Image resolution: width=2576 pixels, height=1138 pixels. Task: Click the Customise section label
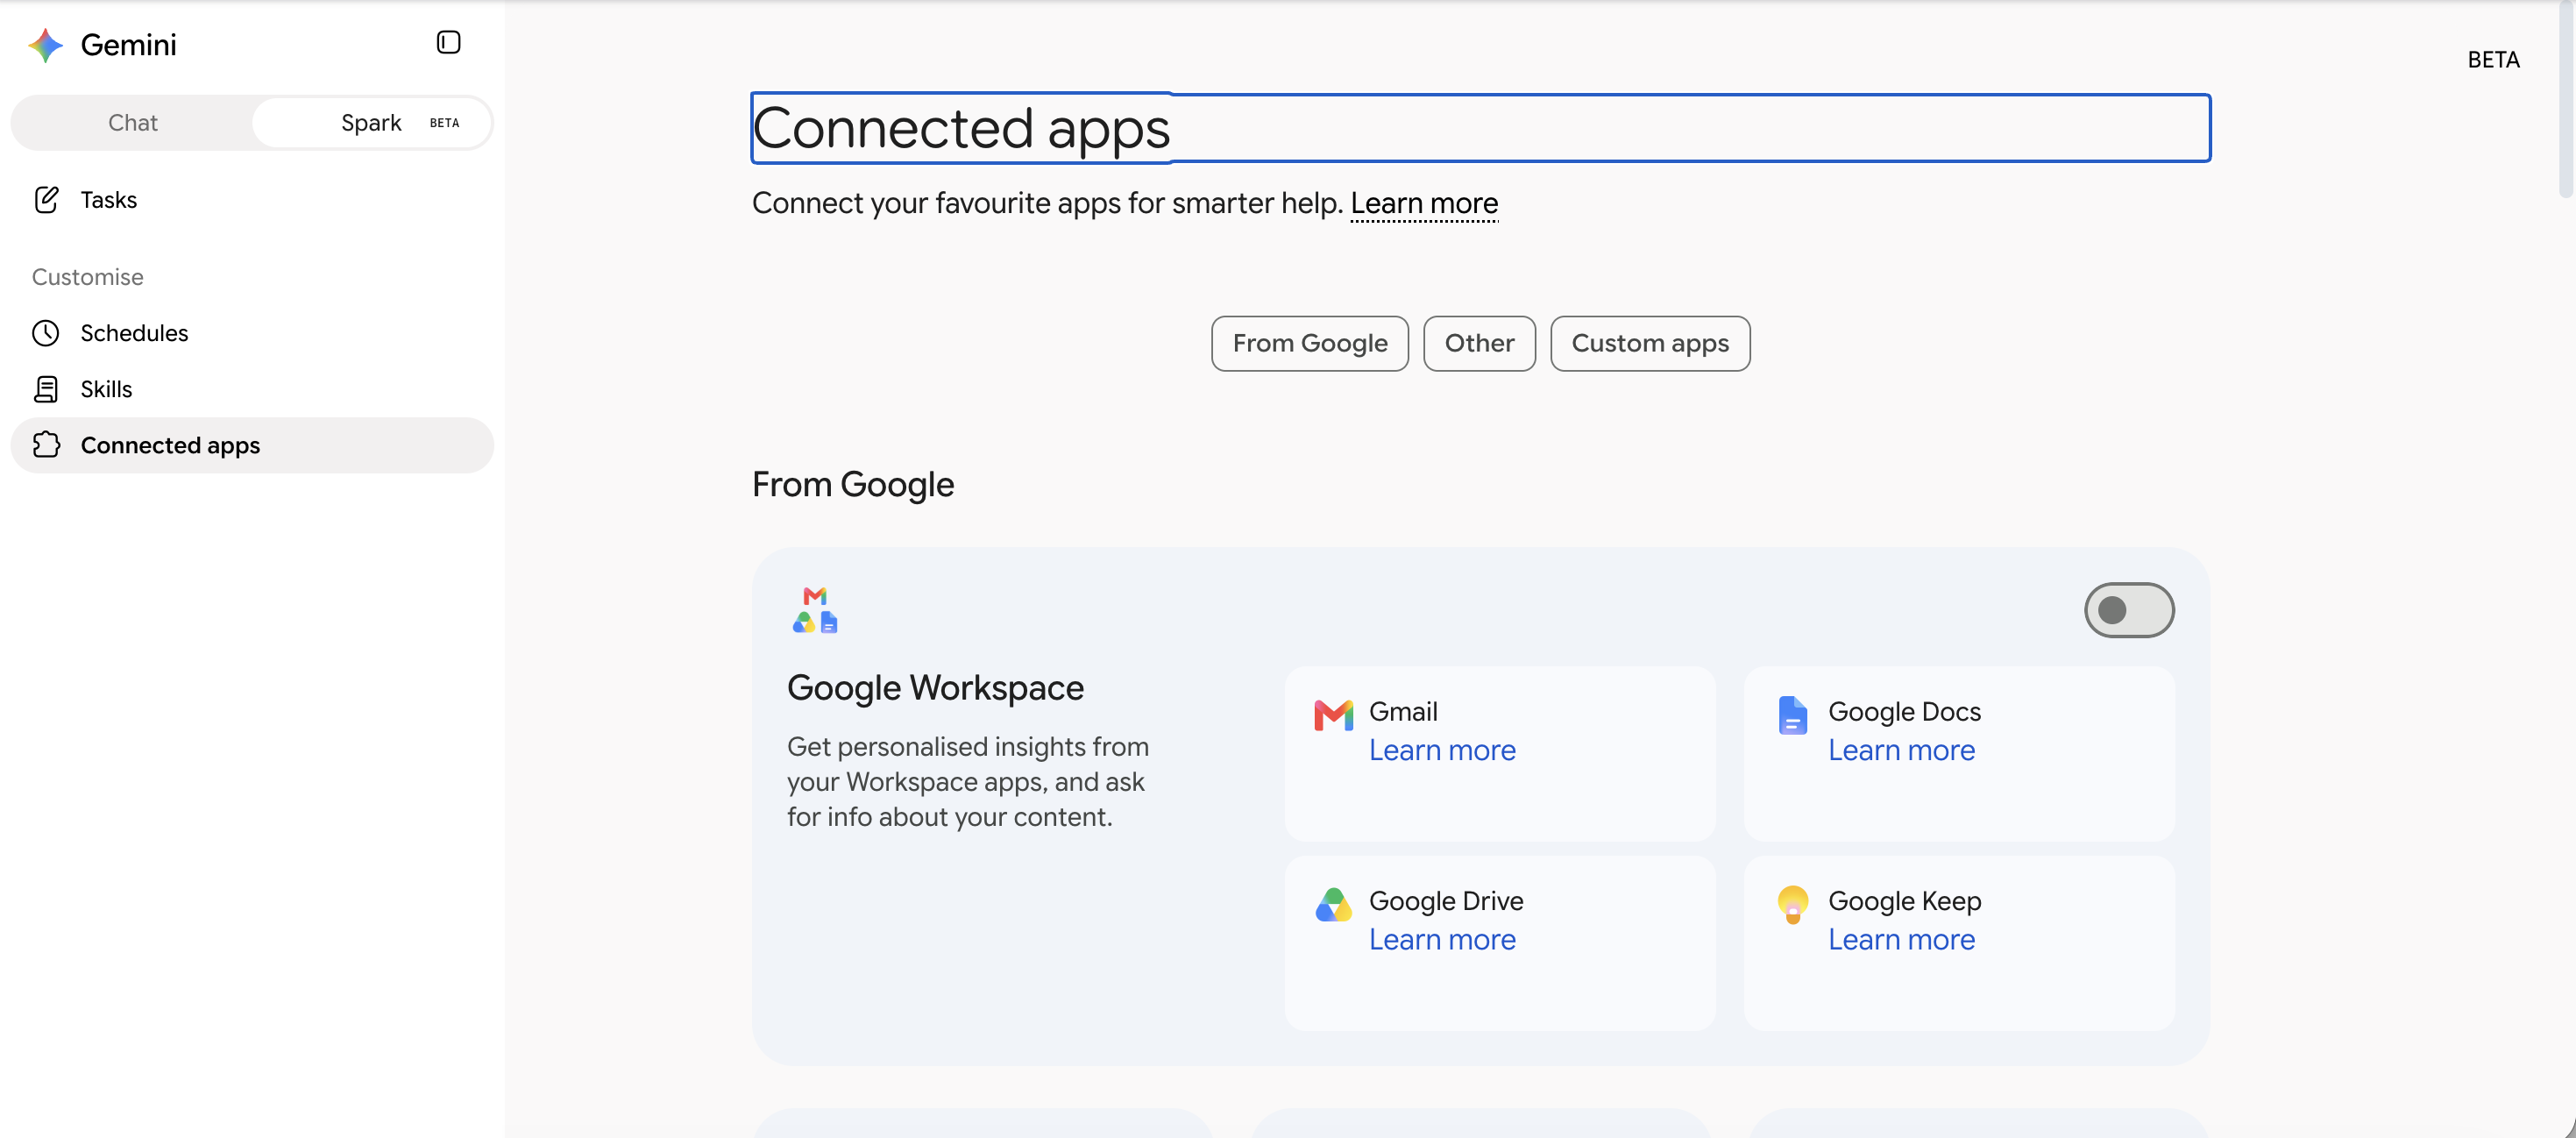click(88, 277)
